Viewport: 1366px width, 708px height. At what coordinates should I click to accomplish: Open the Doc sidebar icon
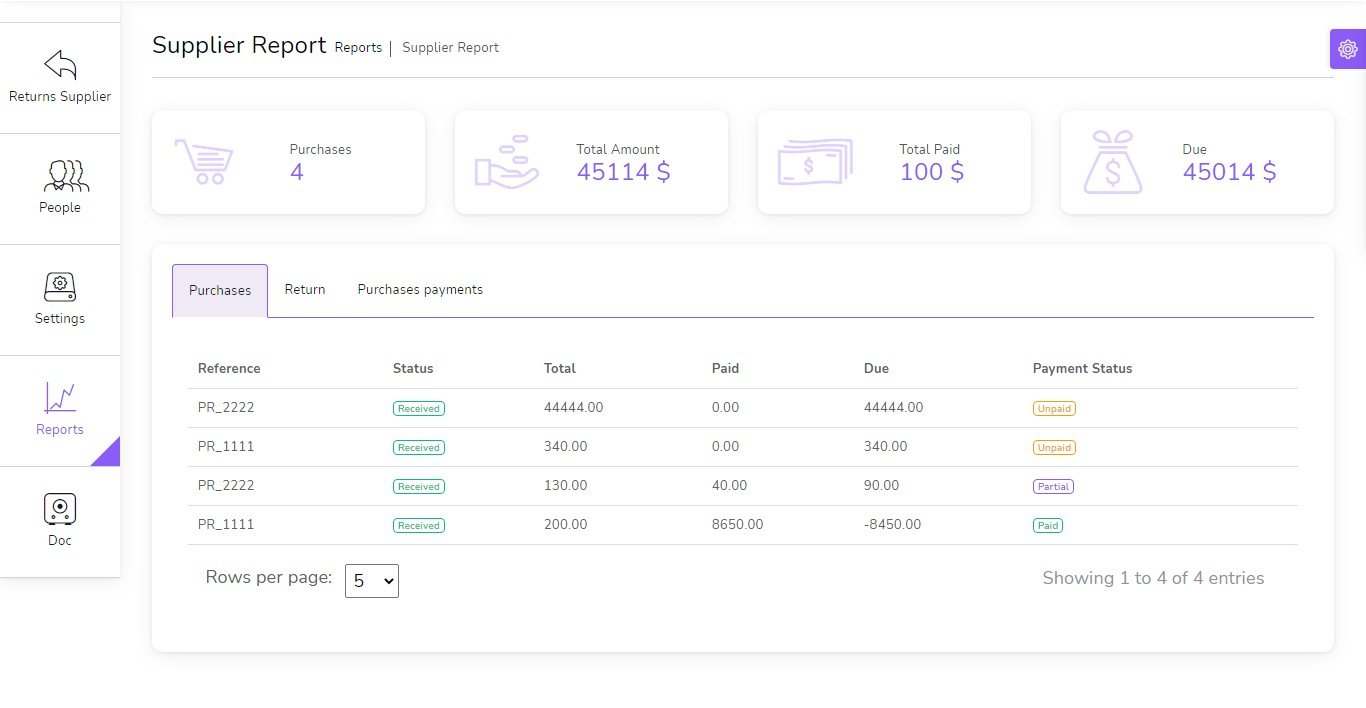coord(60,509)
